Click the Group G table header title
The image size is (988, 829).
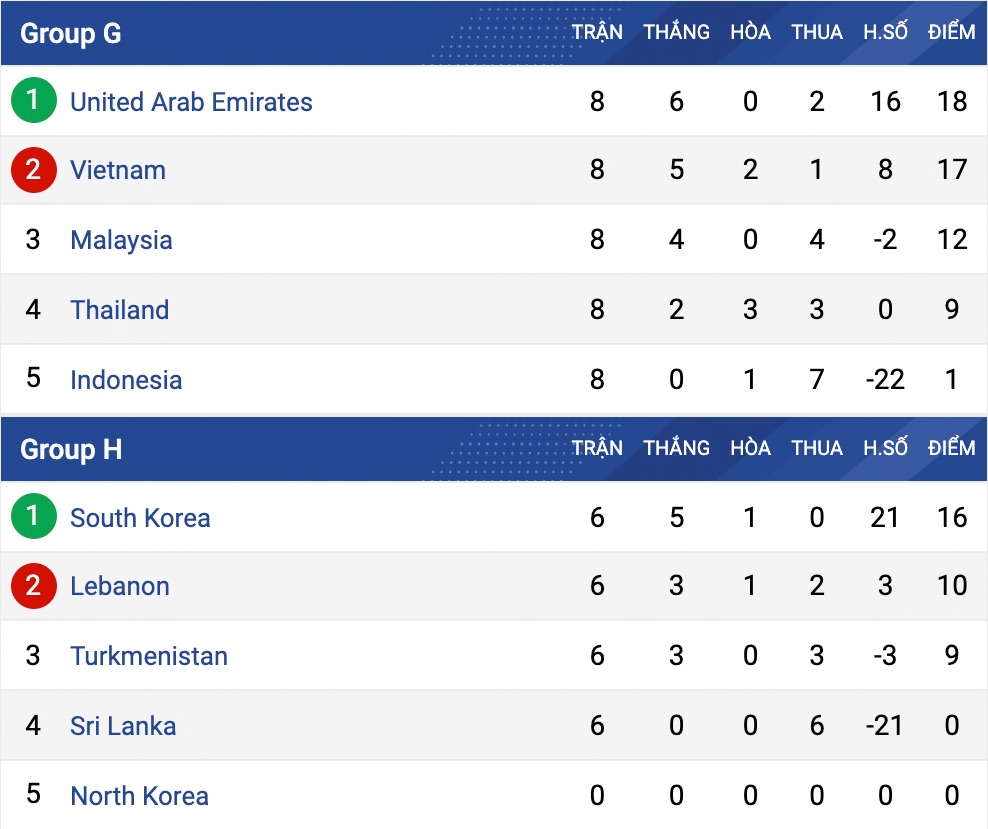coord(70,33)
